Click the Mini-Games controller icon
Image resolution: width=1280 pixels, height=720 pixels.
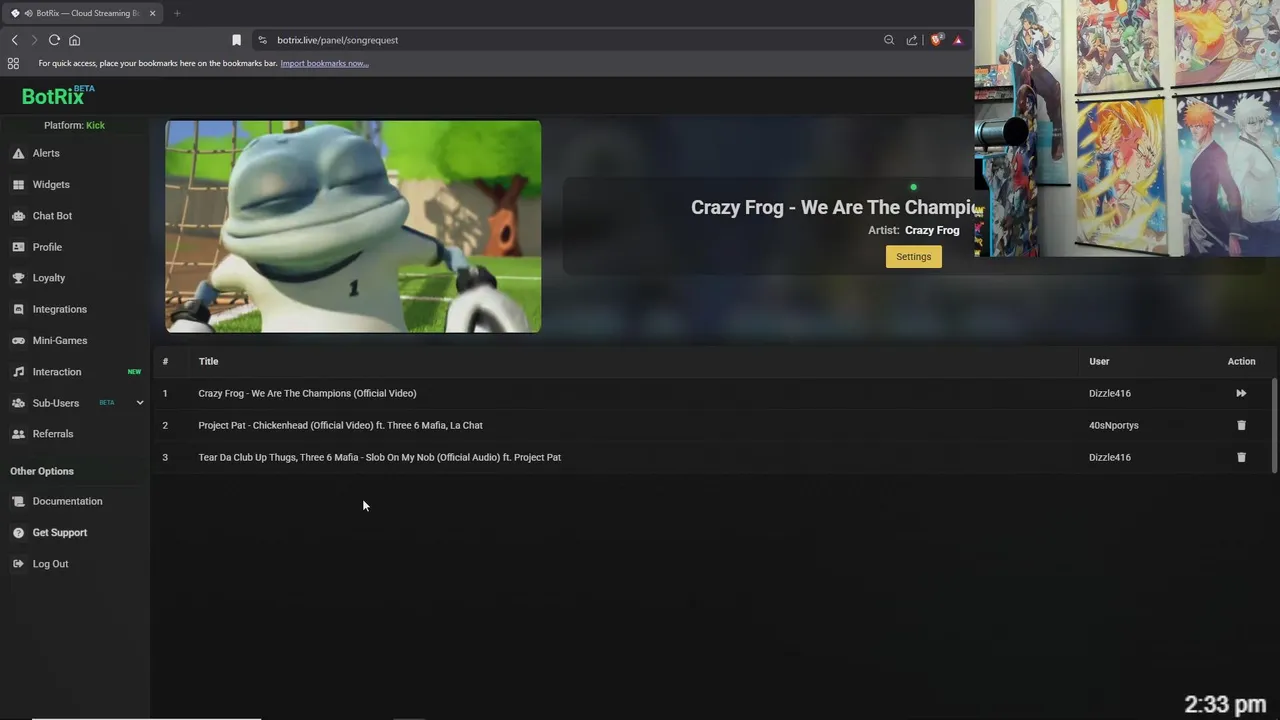[18, 340]
